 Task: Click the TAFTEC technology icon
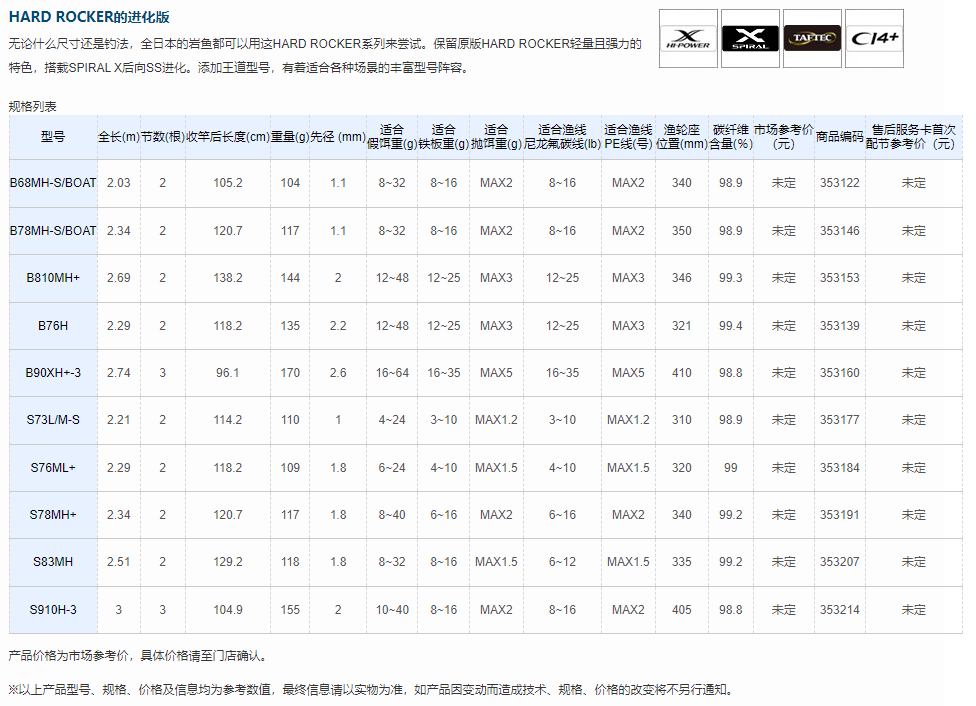pyautogui.click(x=812, y=38)
